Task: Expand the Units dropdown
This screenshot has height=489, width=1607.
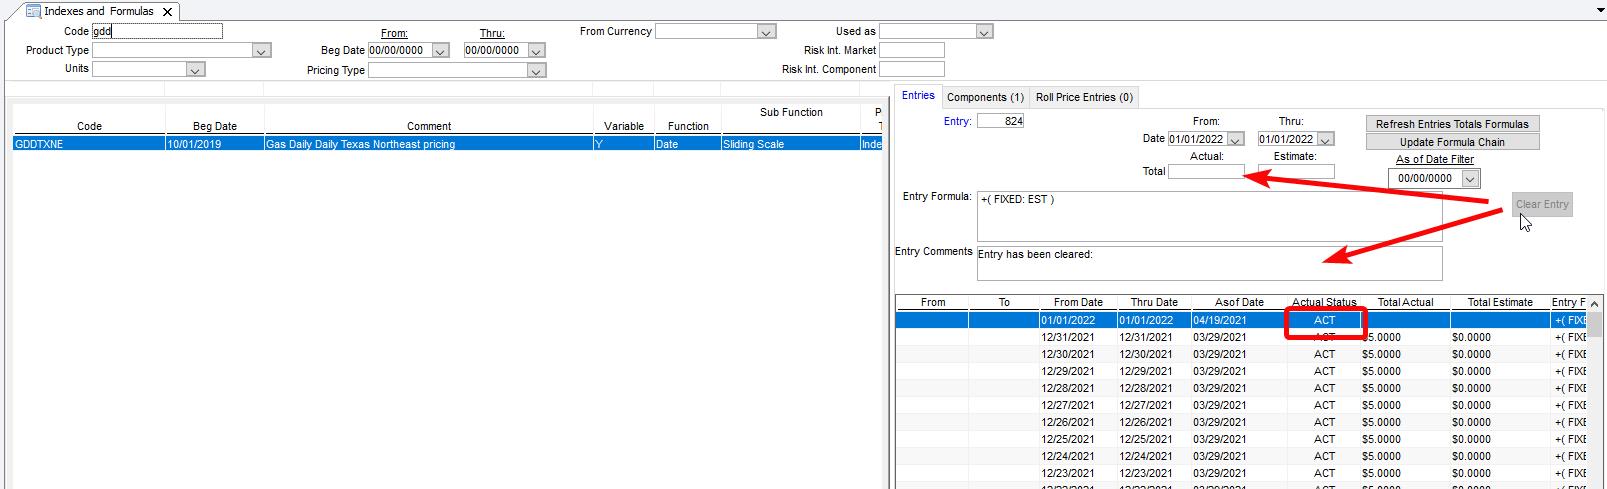Action: point(196,70)
